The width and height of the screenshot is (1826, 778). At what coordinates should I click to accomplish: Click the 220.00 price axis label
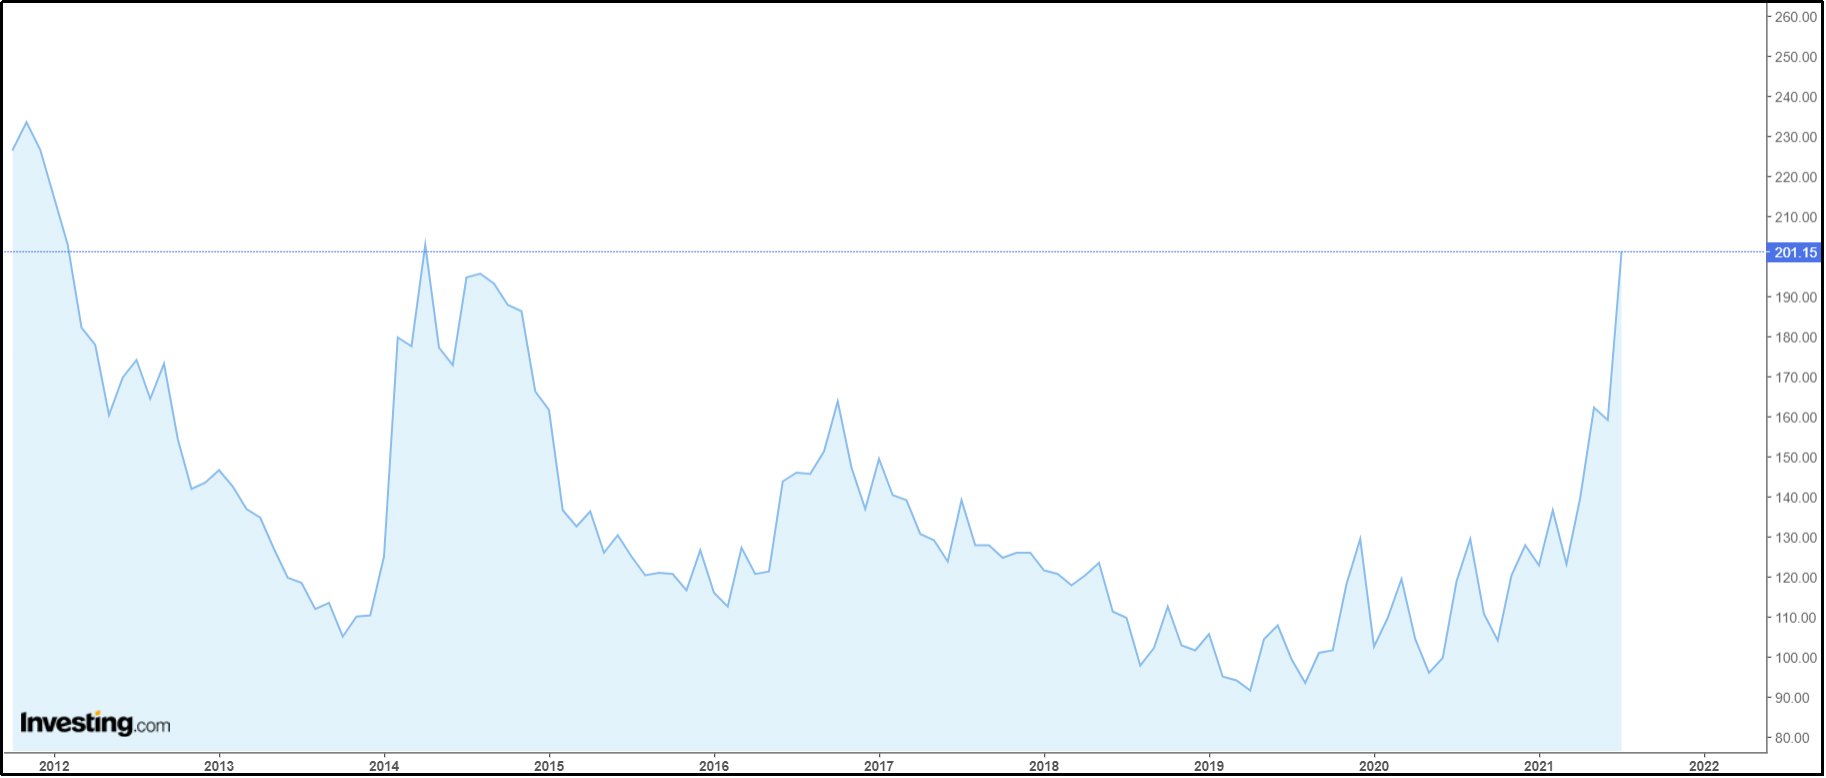coord(1796,177)
